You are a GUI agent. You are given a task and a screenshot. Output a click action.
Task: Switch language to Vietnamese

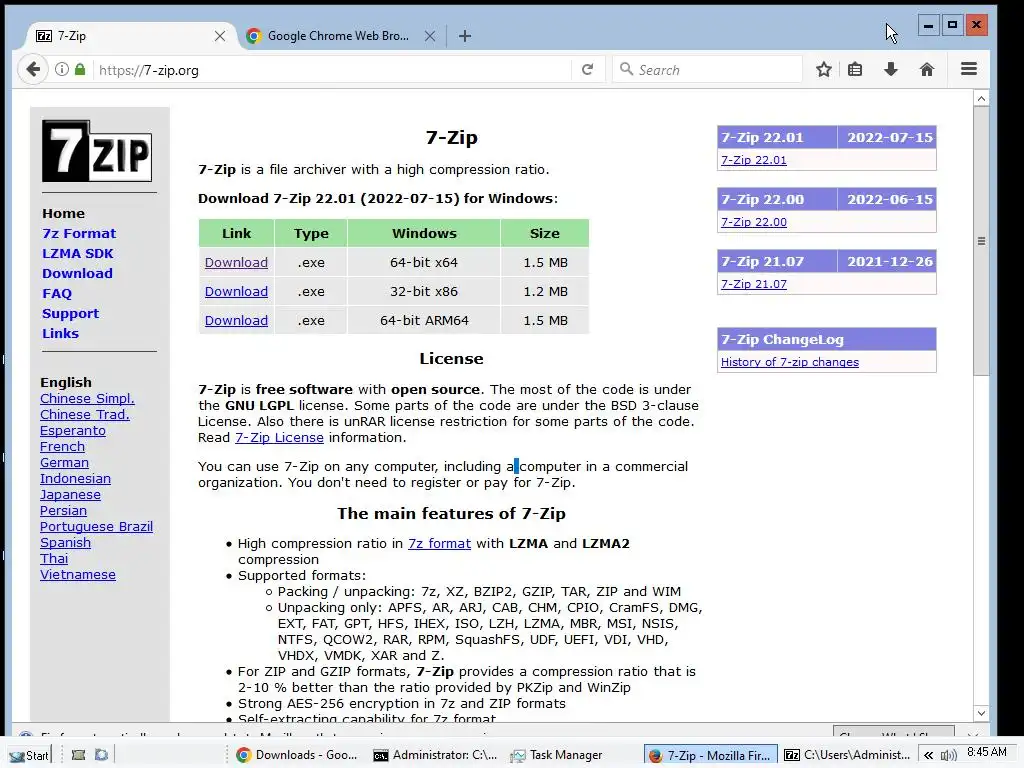click(78, 575)
